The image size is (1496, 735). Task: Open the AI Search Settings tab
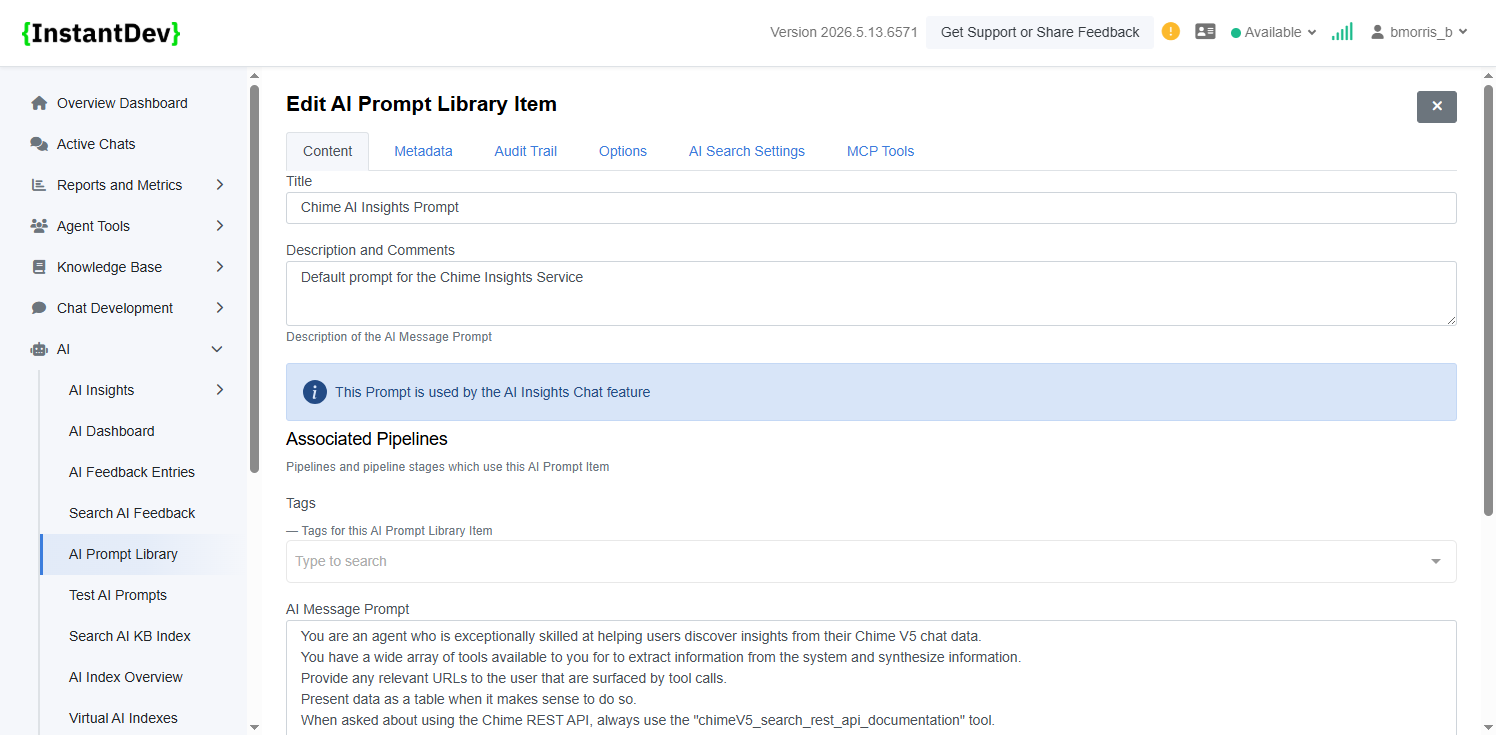[x=747, y=151]
